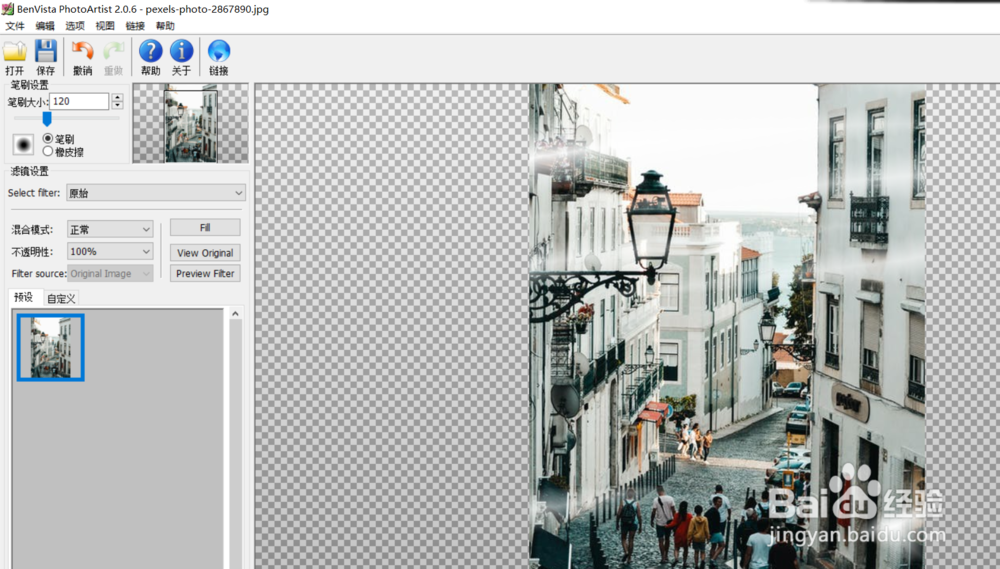The image size is (1000, 569).
Task: Click the main canvas street photo
Action: 727,326
